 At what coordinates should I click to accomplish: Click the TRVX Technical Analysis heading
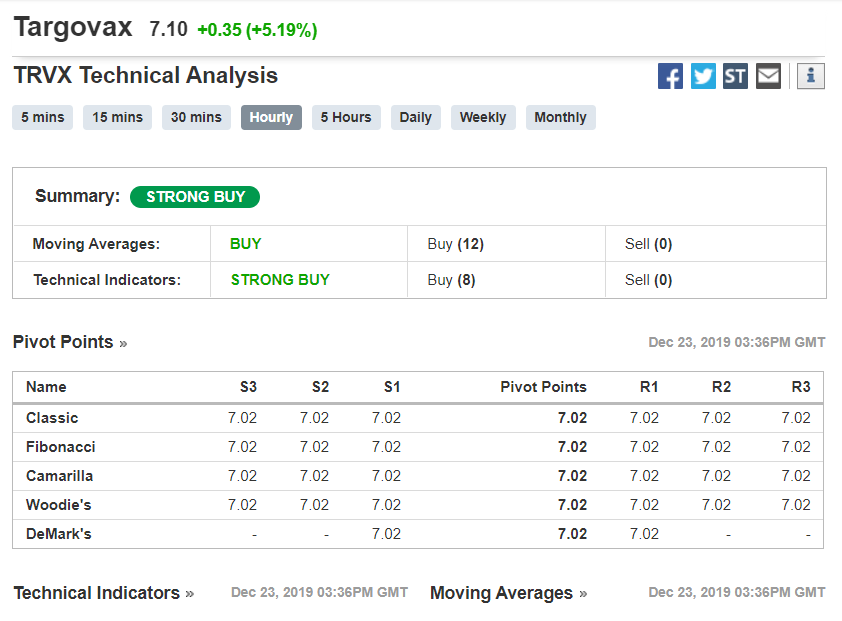click(x=146, y=75)
